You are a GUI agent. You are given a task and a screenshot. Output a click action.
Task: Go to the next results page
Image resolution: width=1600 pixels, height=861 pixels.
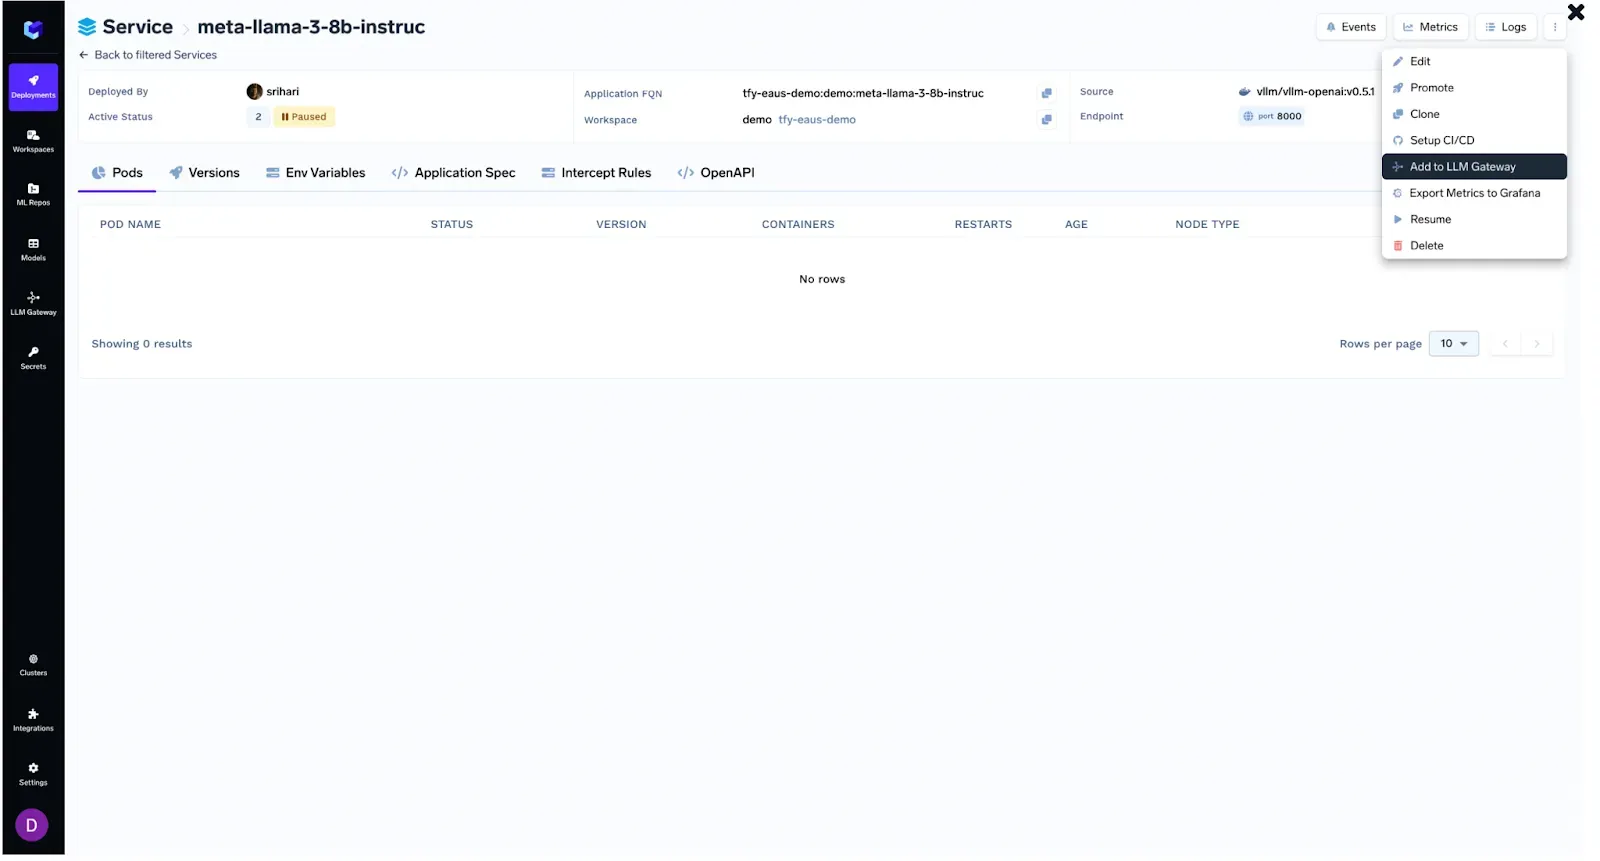pyautogui.click(x=1537, y=344)
